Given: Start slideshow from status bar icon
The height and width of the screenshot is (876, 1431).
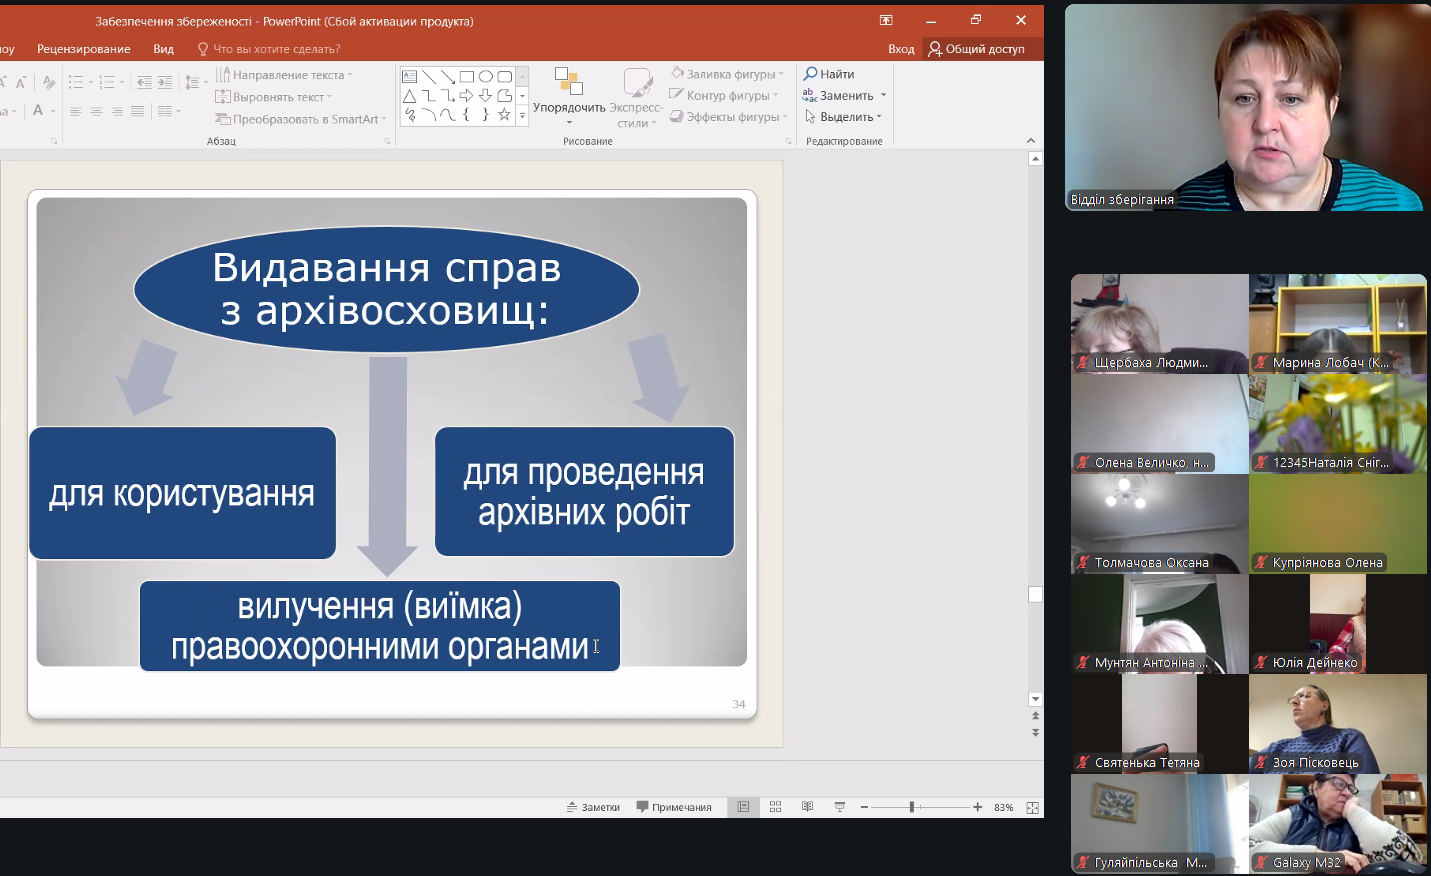Looking at the screenshot, I should point(839,807).
